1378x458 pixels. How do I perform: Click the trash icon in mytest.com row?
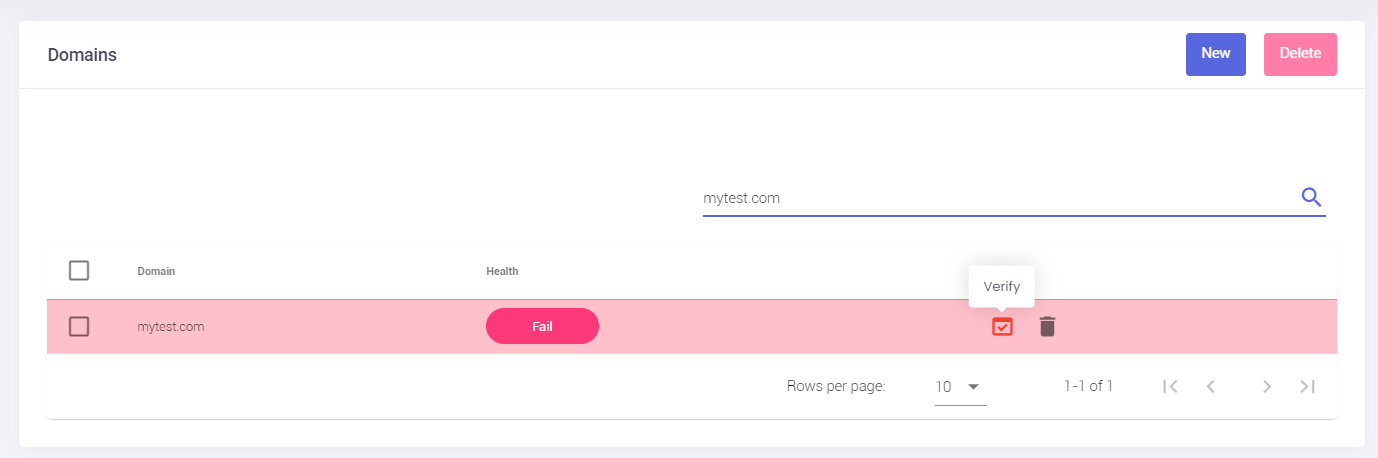(1047, 326)
